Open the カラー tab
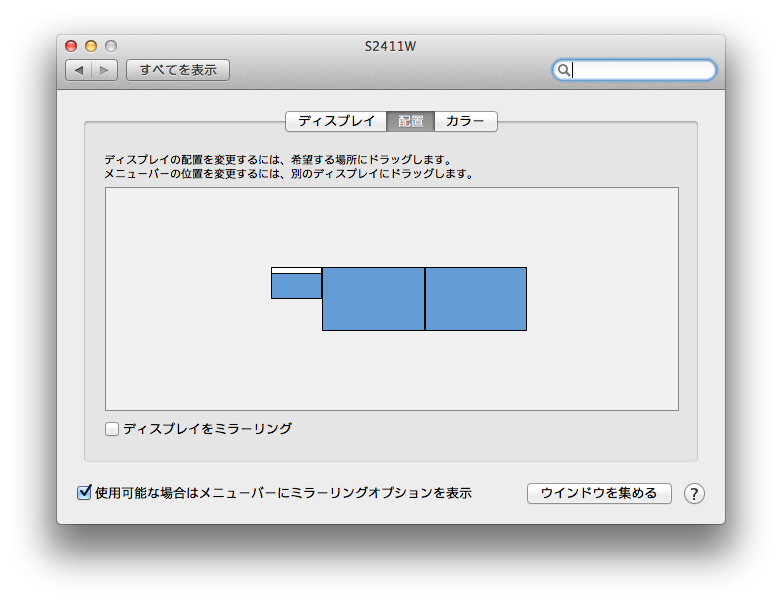 465,121
